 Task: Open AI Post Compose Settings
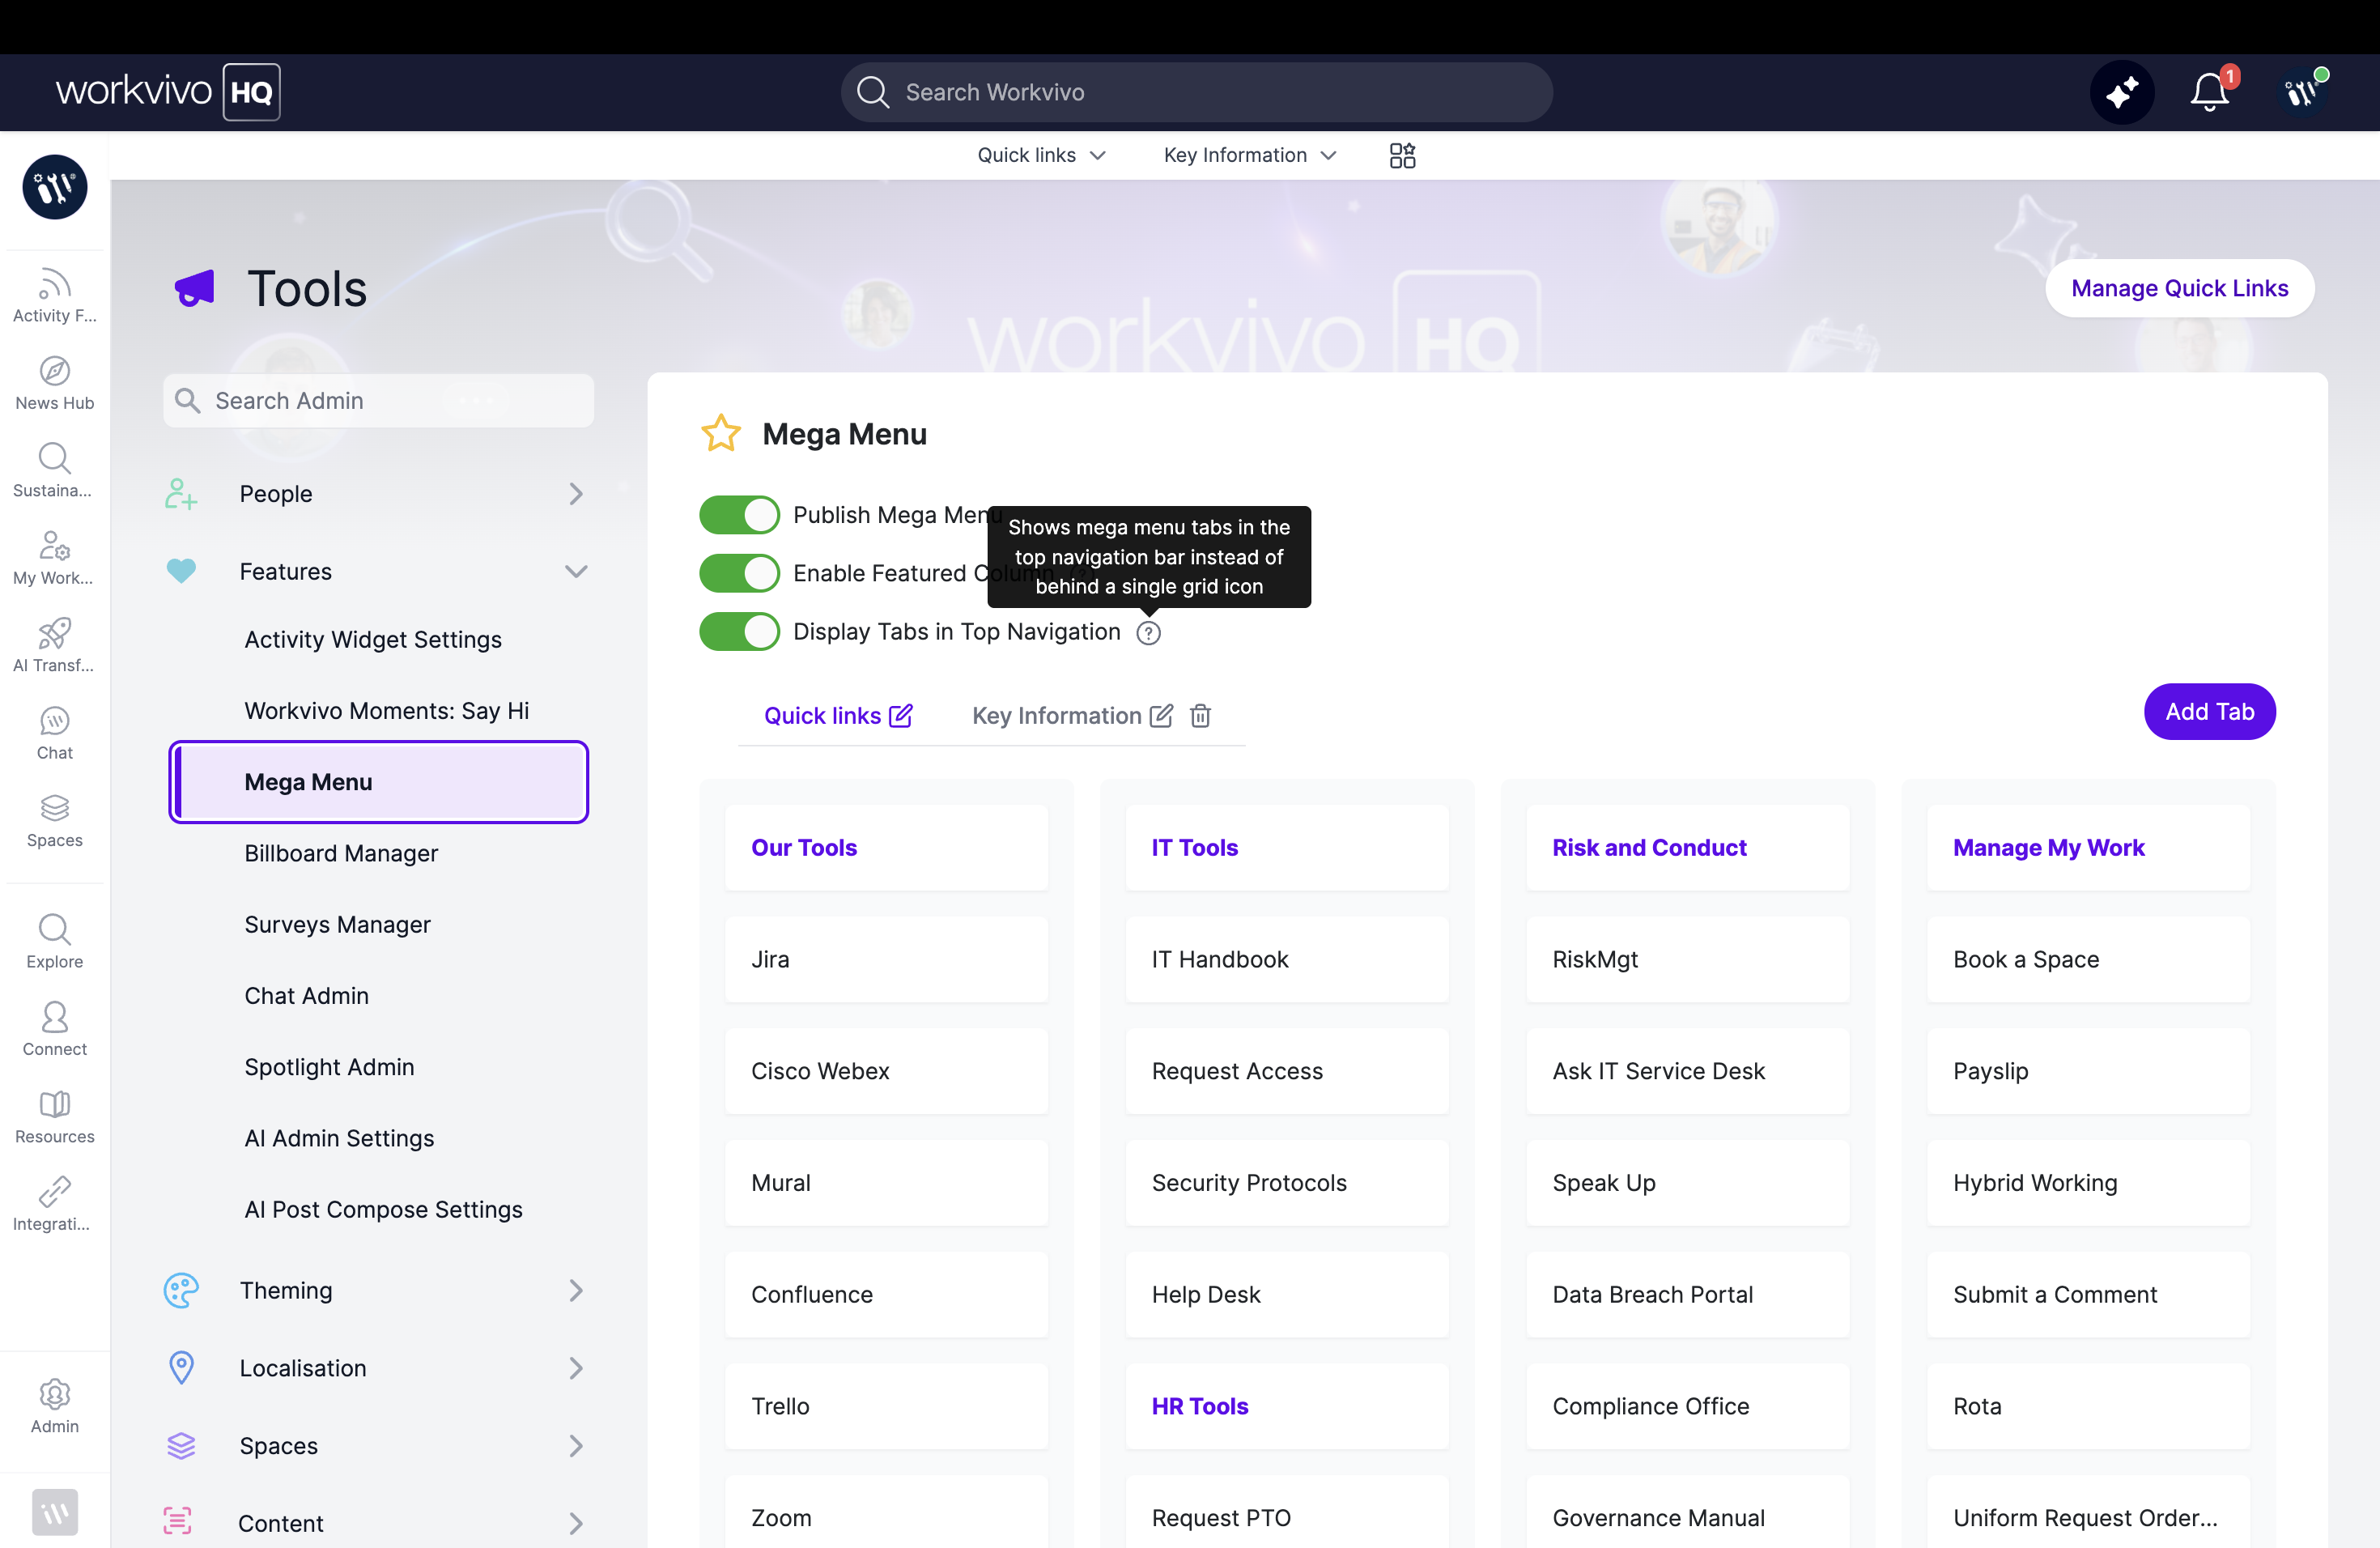[383, 1210]
